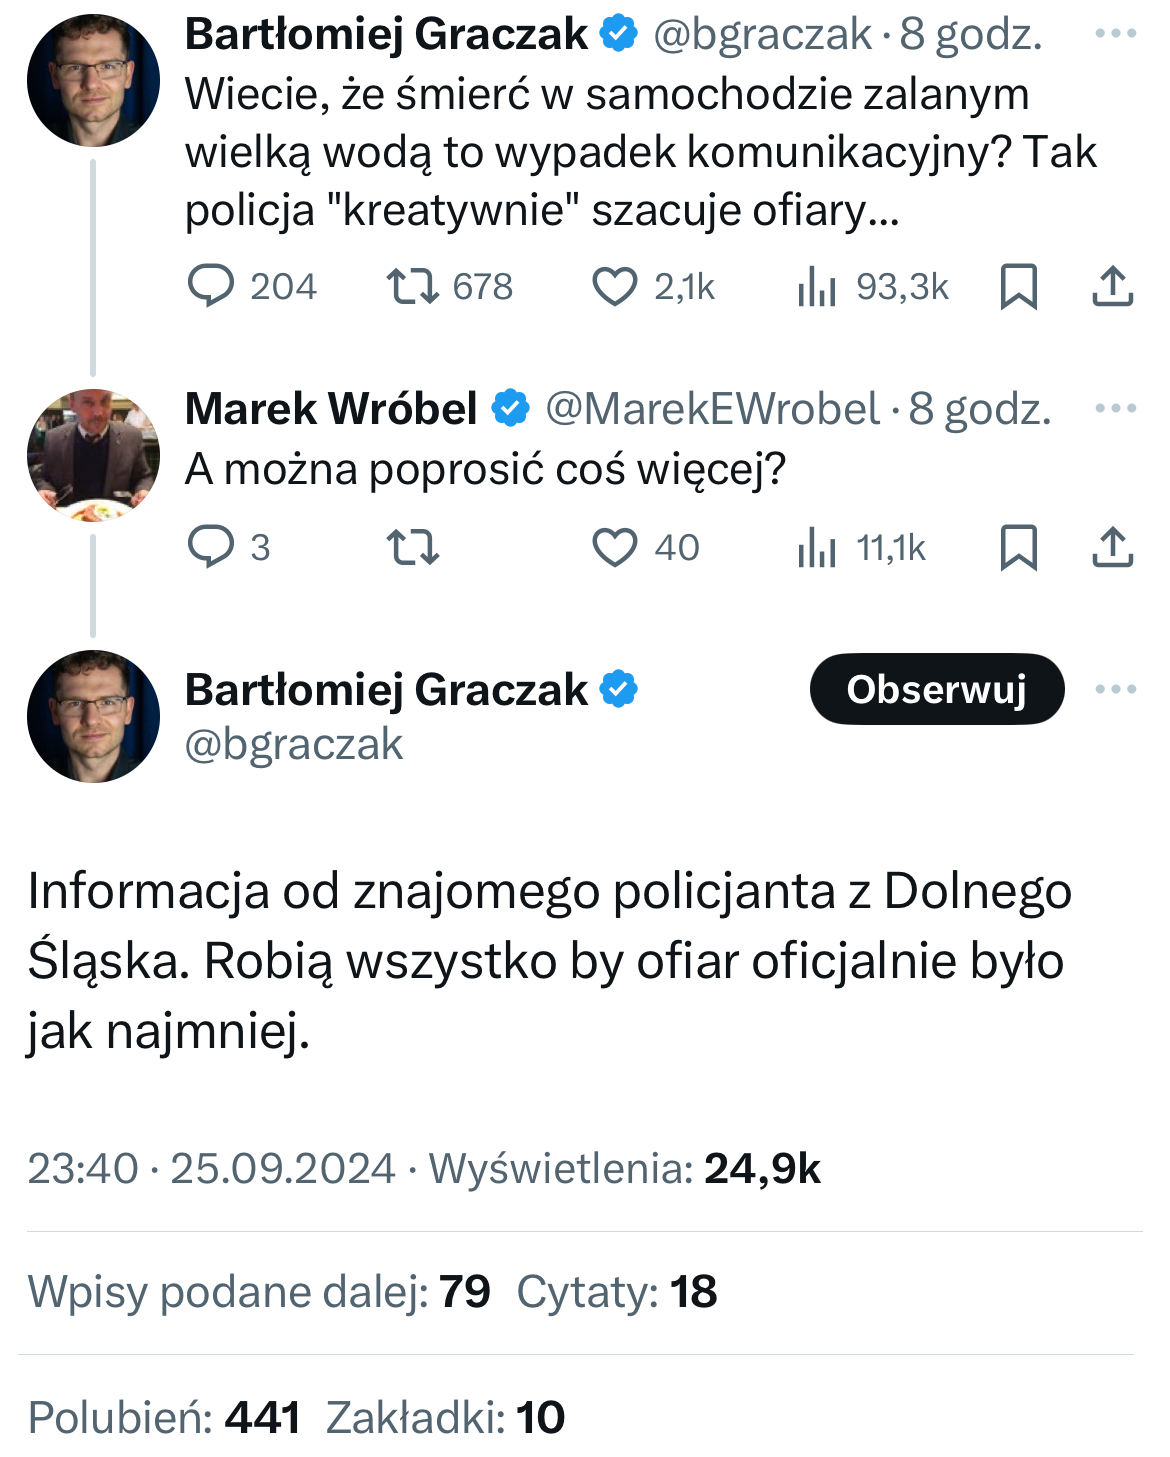
Task: Open the @MarekEWrobel profile handle
Action: click(x=712, y=408)
